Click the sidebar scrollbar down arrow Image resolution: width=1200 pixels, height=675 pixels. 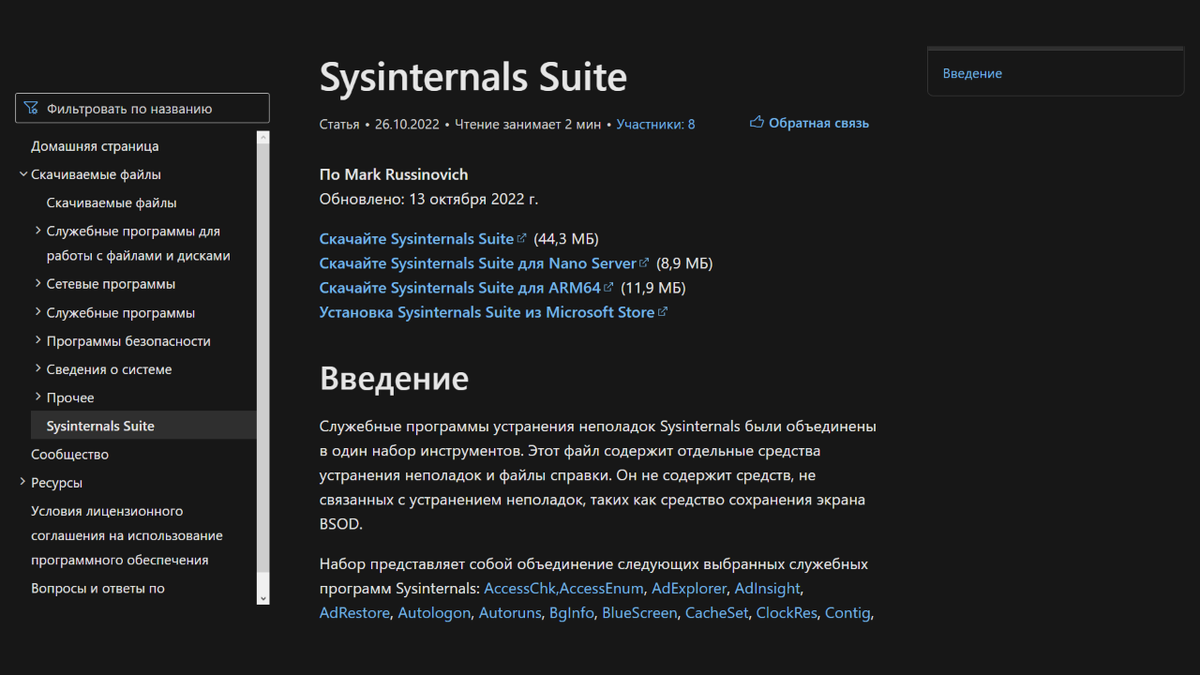[263, 597]
